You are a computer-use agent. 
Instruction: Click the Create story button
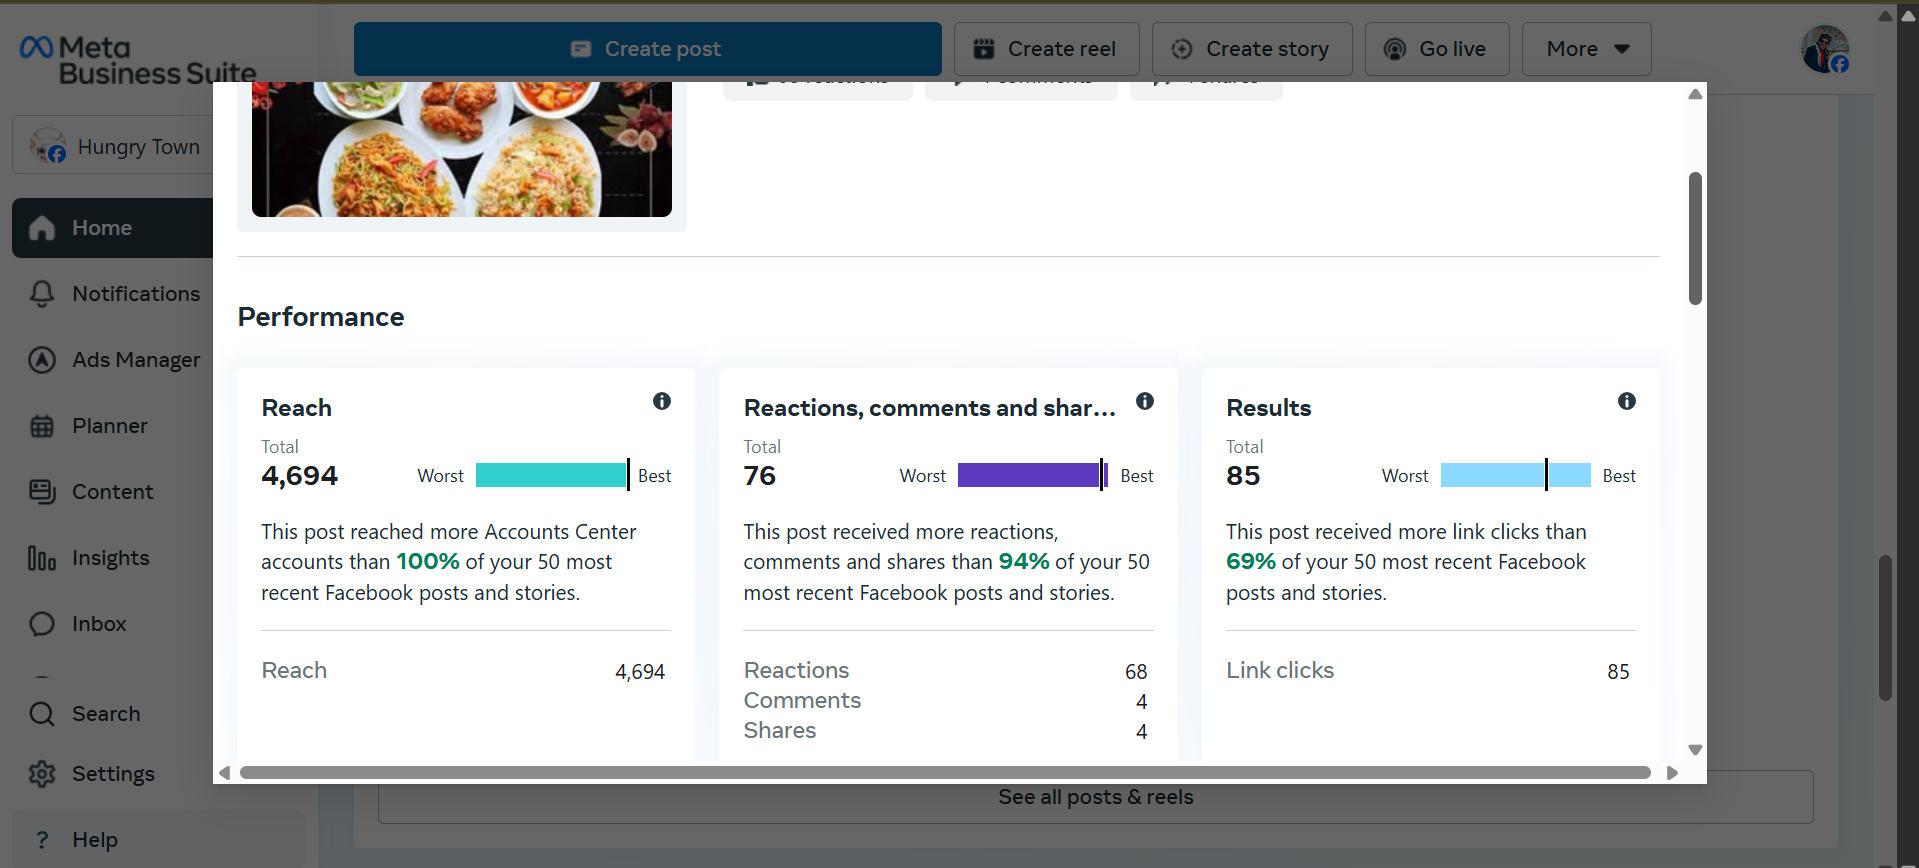pos(1252,49)
